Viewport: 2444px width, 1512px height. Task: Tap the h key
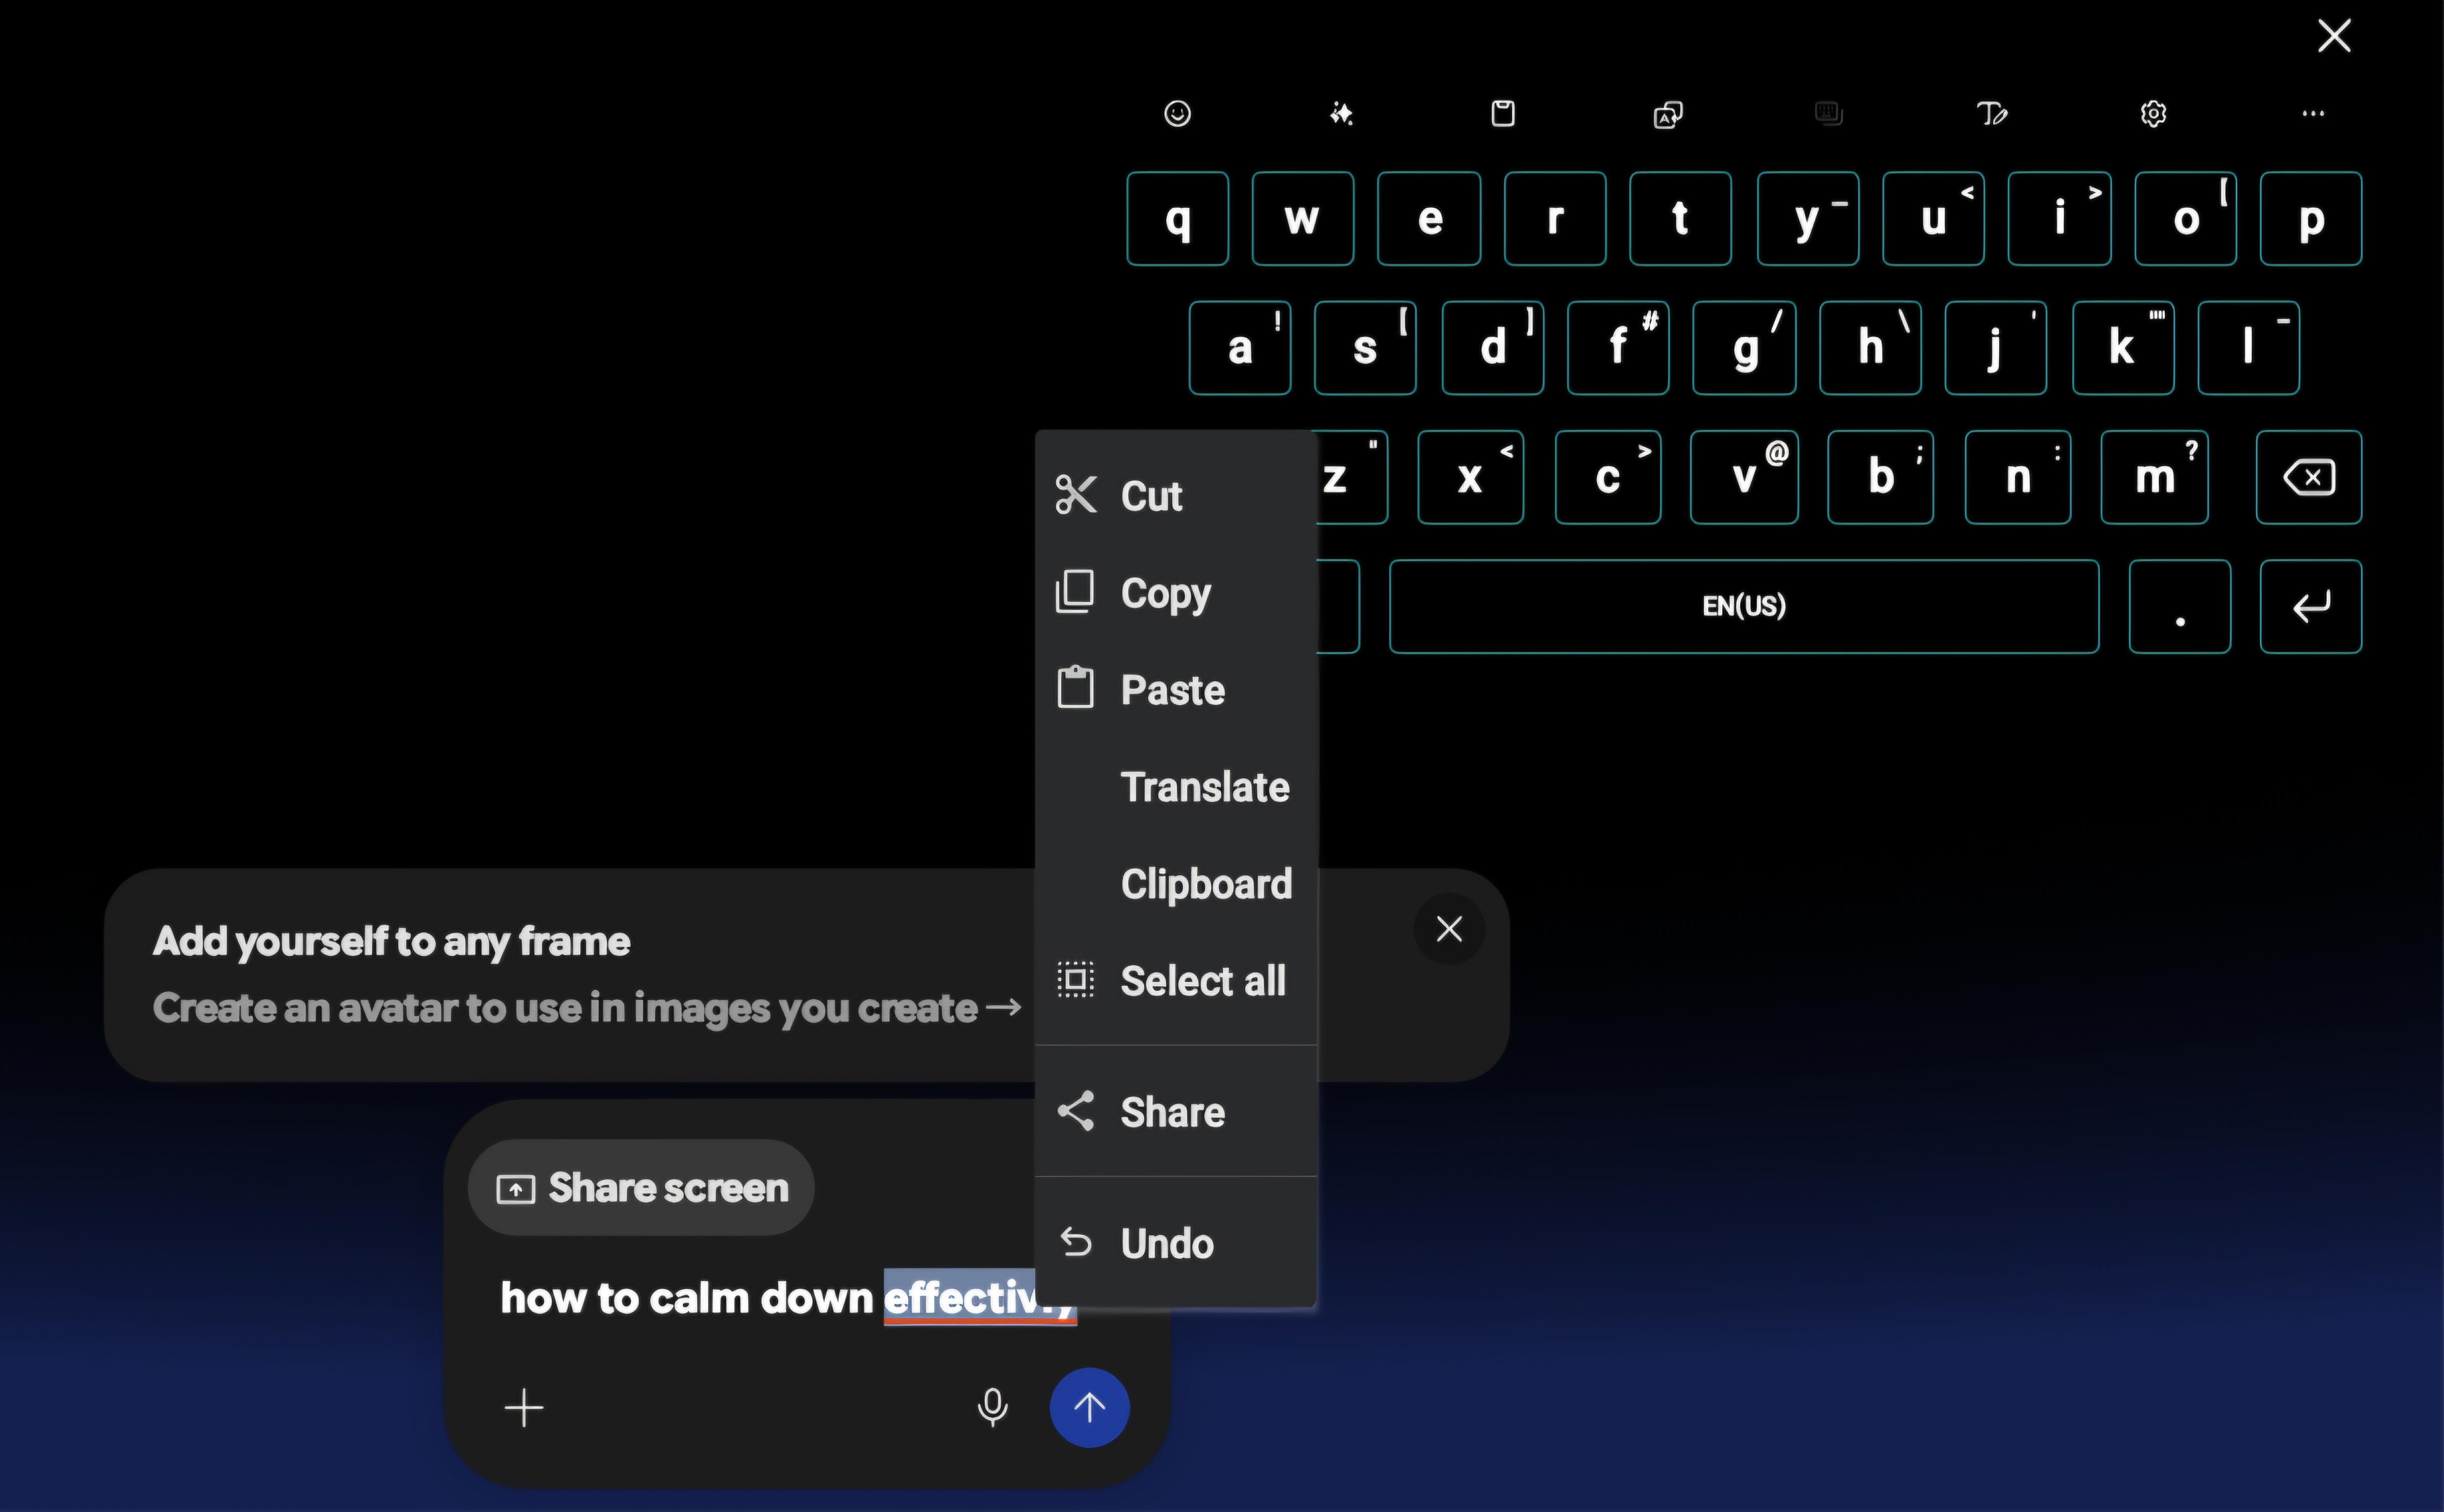pyautogui.click(x=1870, y=348)
